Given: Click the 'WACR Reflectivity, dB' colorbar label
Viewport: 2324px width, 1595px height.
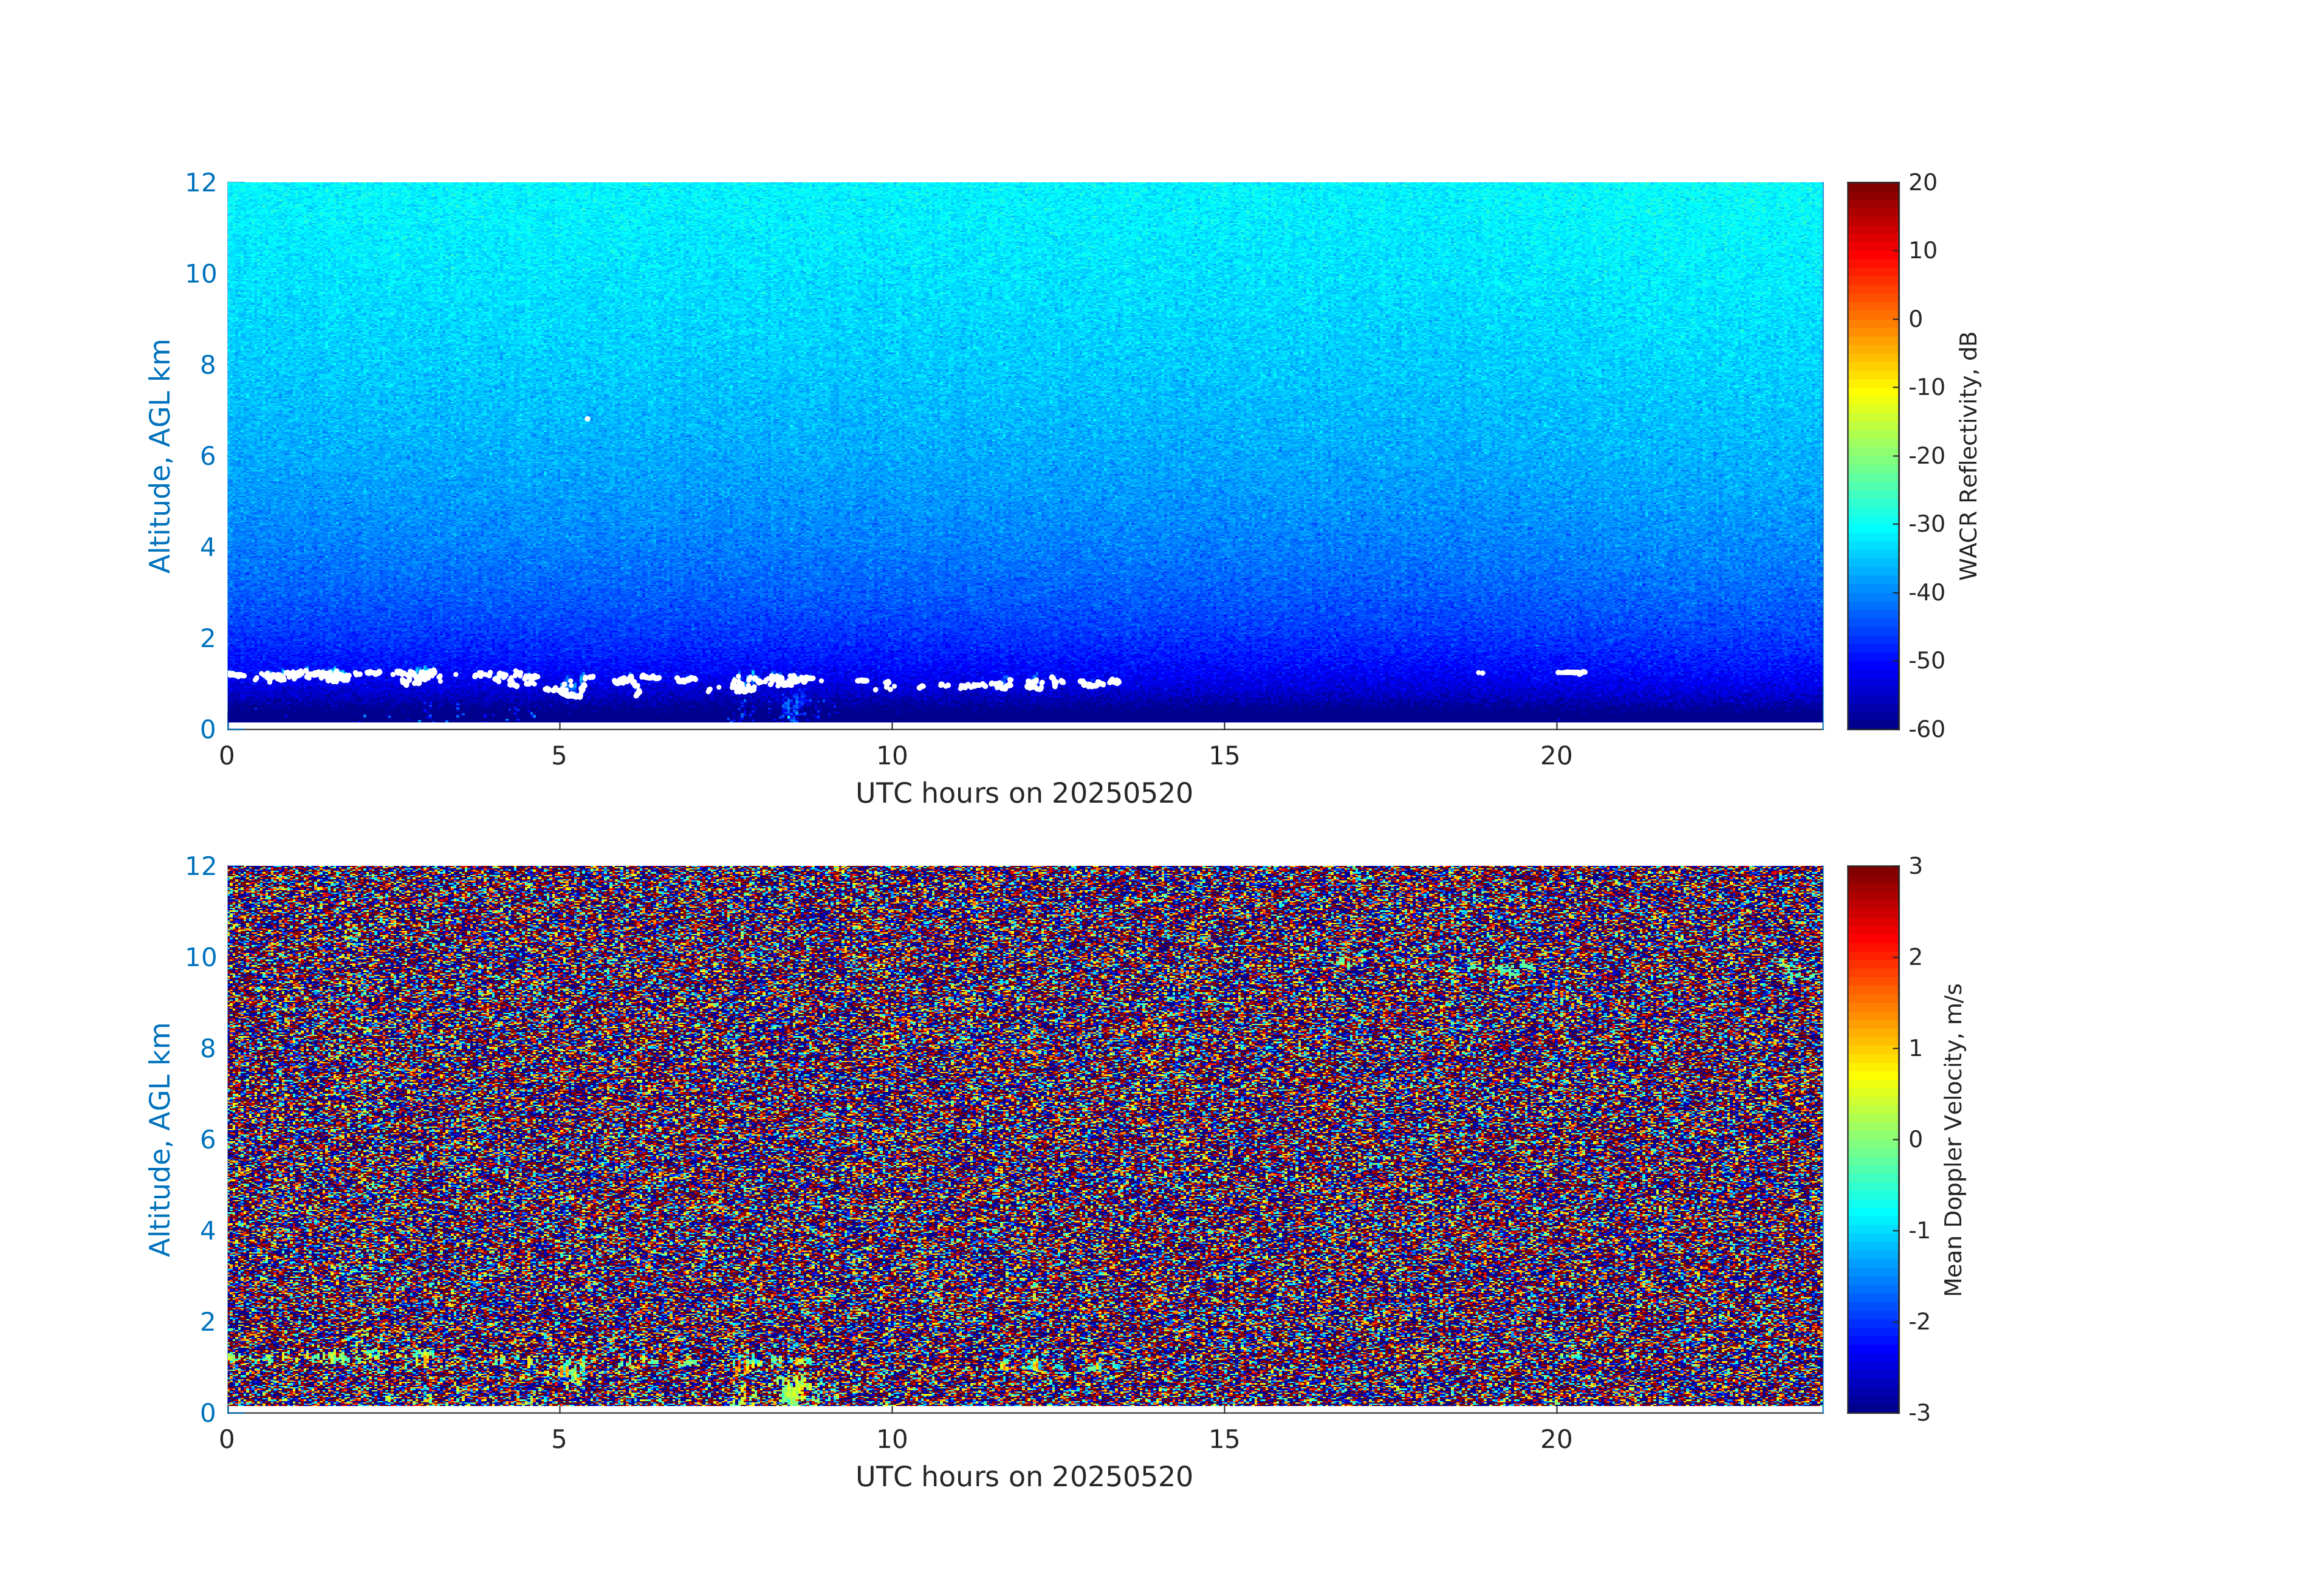Looking at the screenshot, I should 1968,456.
